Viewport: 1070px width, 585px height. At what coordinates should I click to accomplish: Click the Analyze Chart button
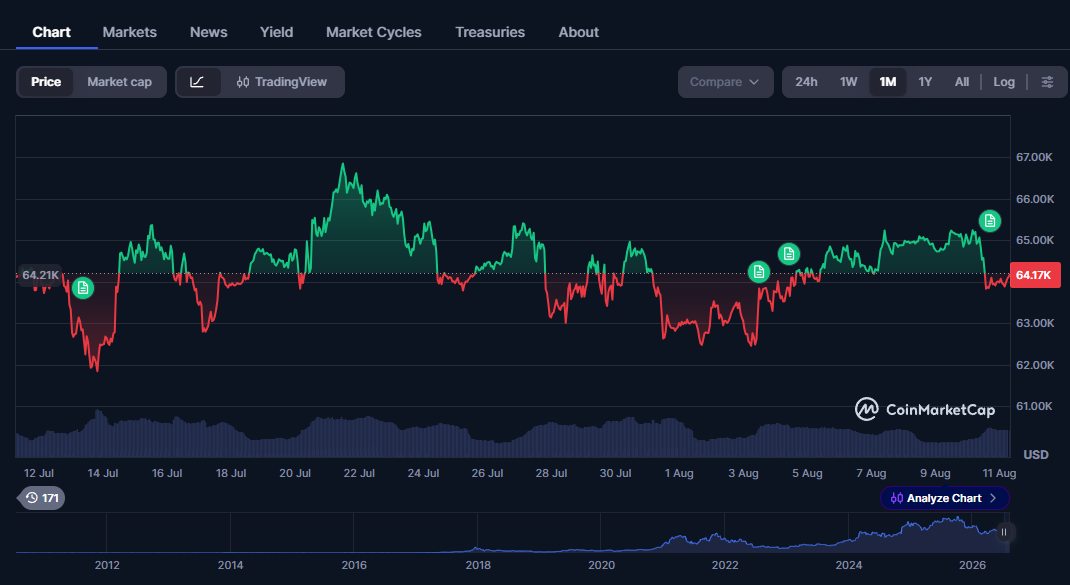tap(944, 498)
